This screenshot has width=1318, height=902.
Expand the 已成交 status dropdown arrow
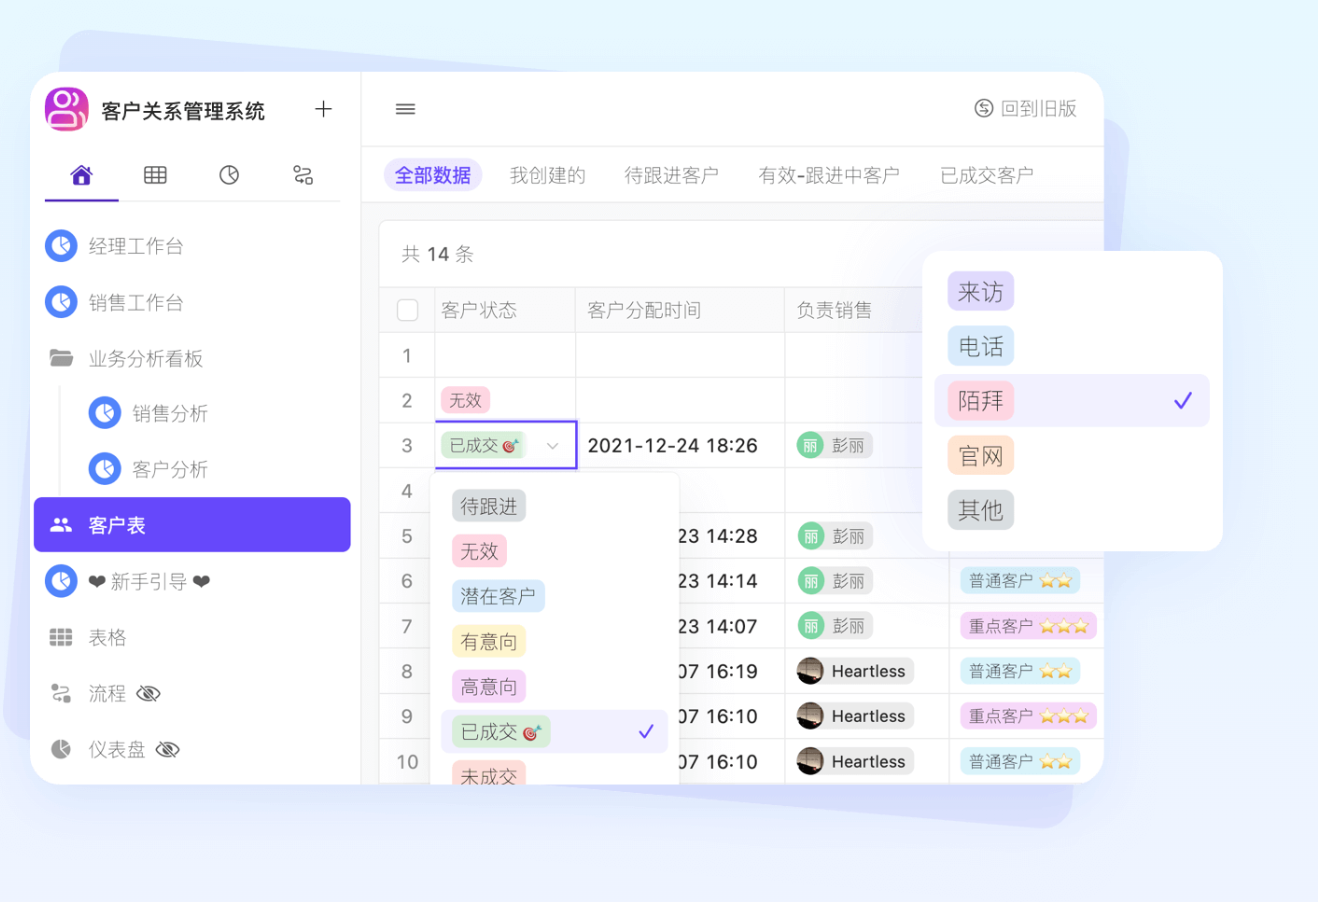pyautogui.click(x=552, y=446)
